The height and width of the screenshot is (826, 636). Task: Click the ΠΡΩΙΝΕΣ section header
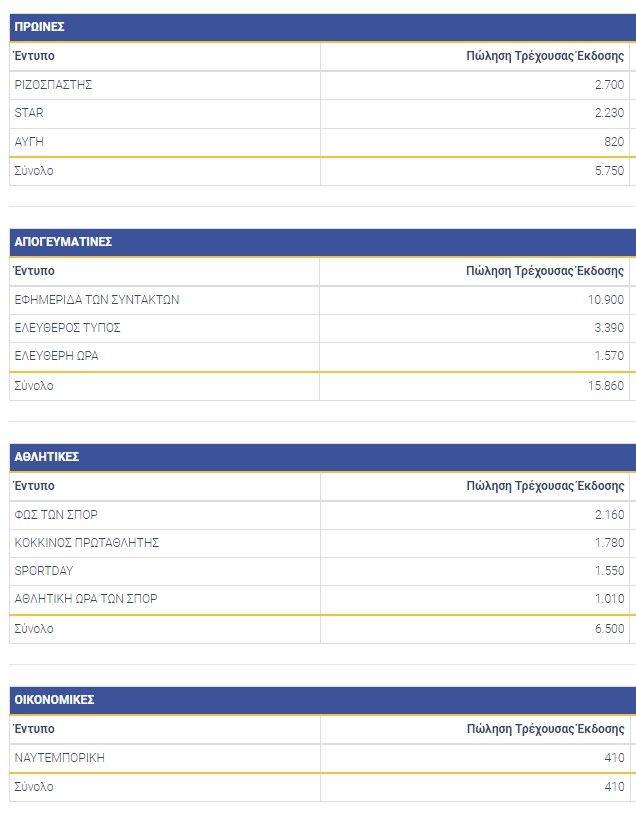point(40,27)
